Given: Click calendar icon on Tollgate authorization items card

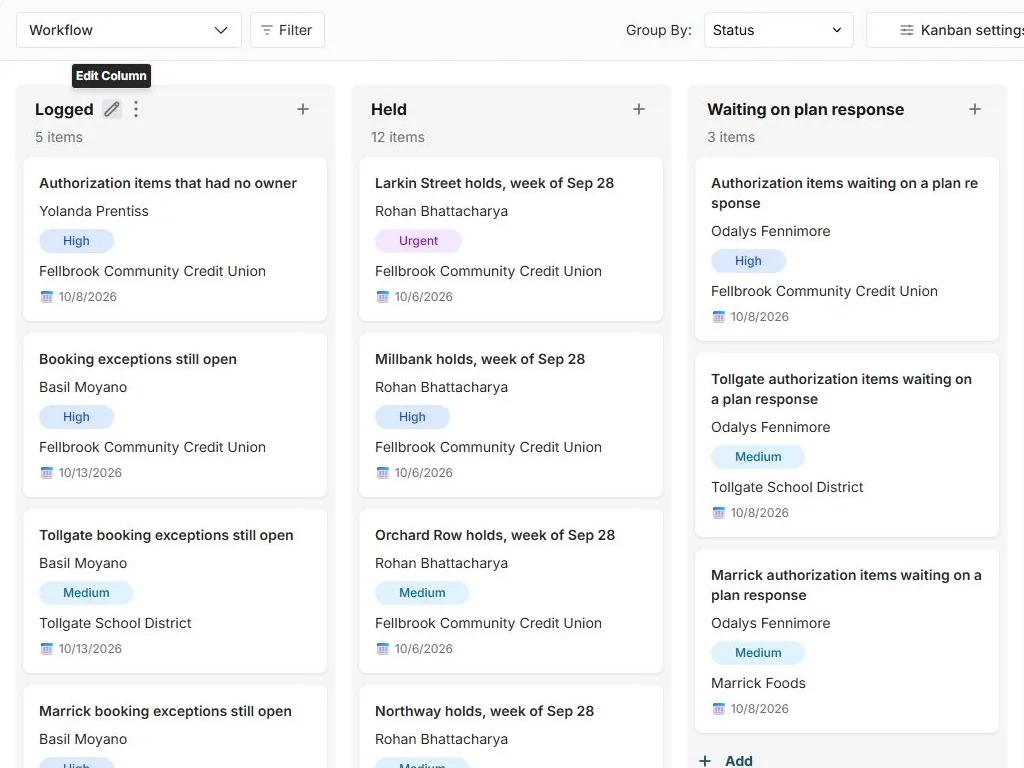Looking at the screenshot, I should coord(718,513).
